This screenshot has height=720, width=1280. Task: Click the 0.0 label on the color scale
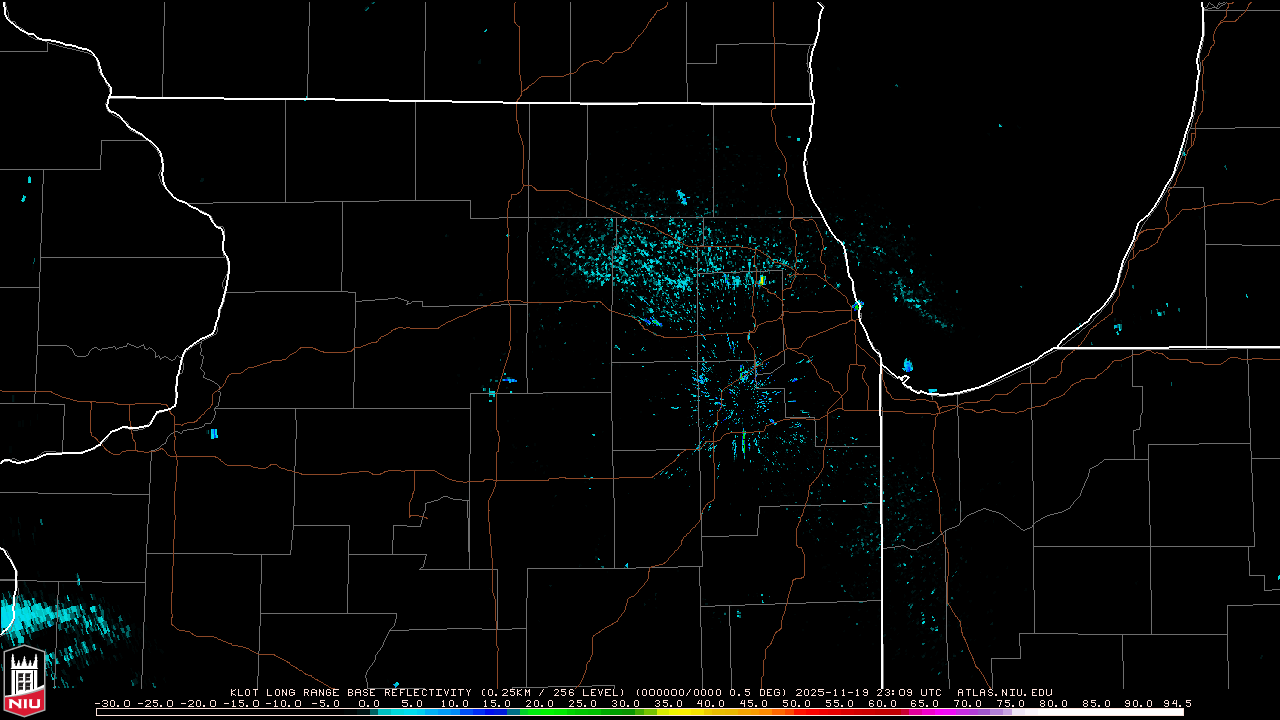point(369,703)
